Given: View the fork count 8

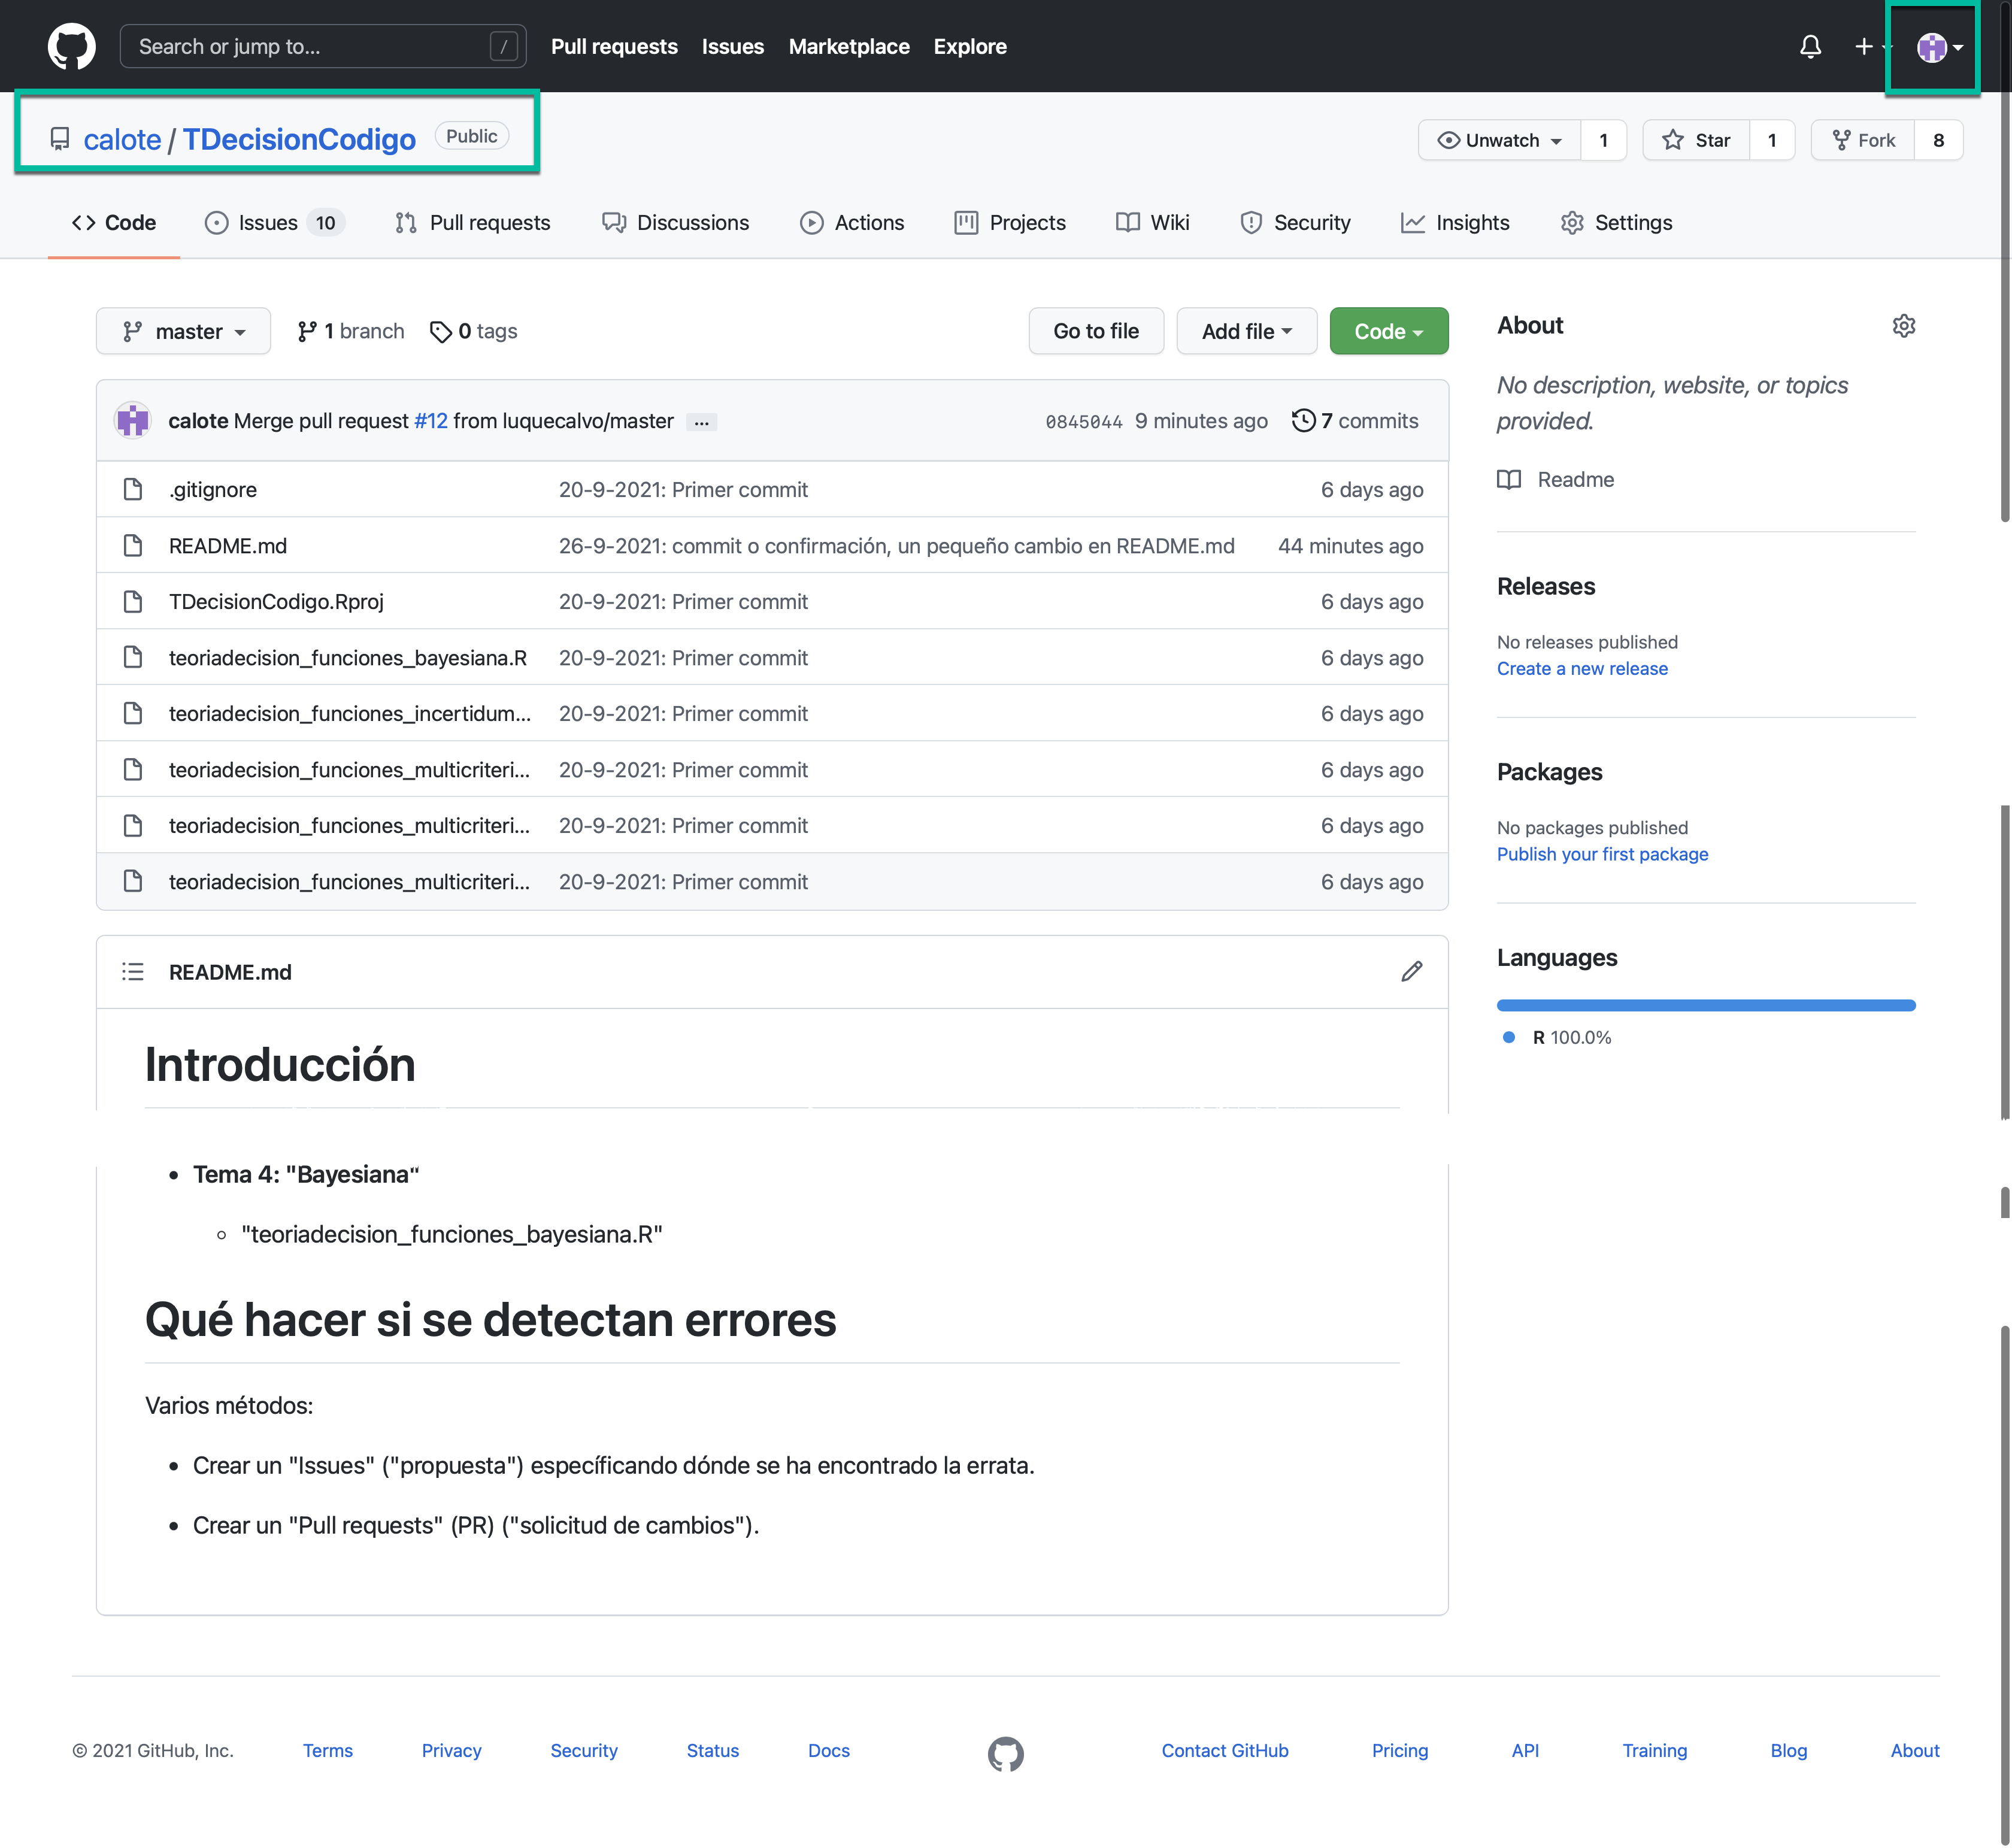Looking at the screenshot, I should [x=1938, y=140].
